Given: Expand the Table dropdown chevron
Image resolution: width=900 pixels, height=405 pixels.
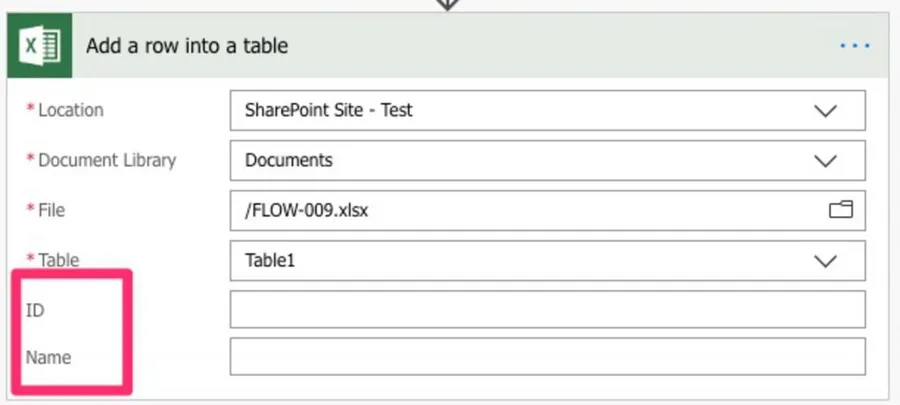Looking at the screenshot, I should [x=825, y=261].
